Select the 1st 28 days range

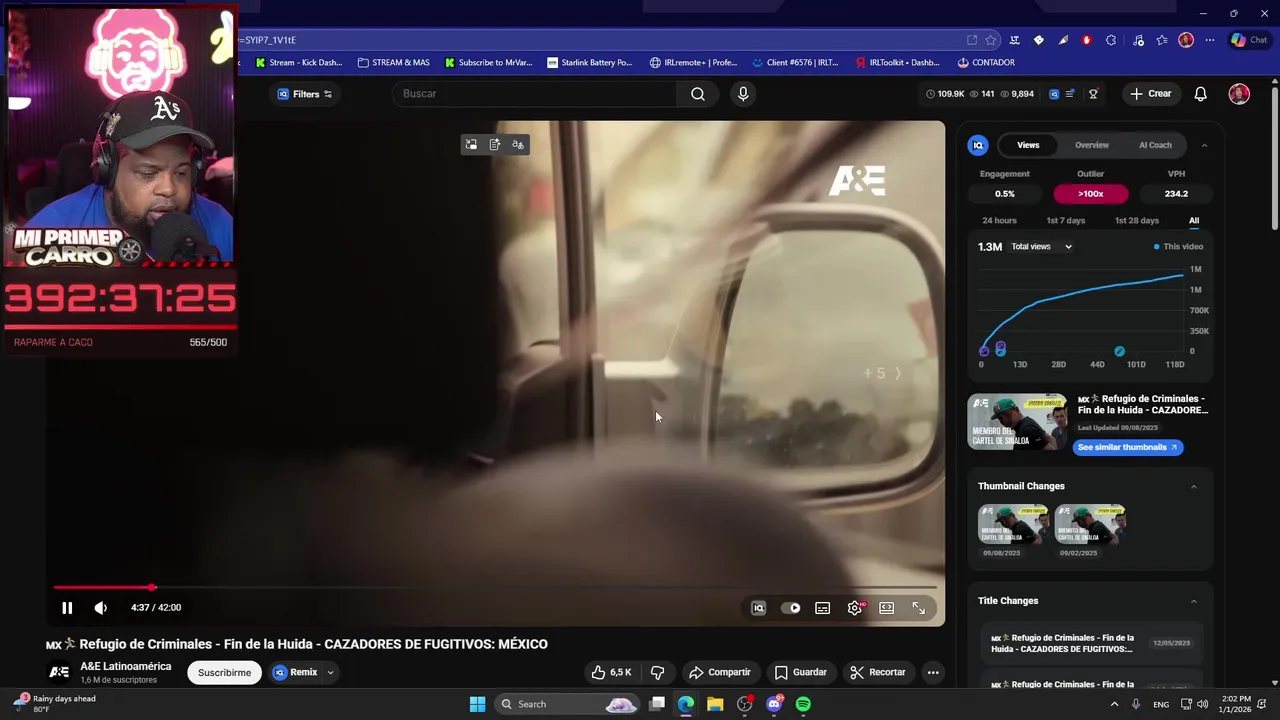pyautogui.click(x=1136, y=221)
